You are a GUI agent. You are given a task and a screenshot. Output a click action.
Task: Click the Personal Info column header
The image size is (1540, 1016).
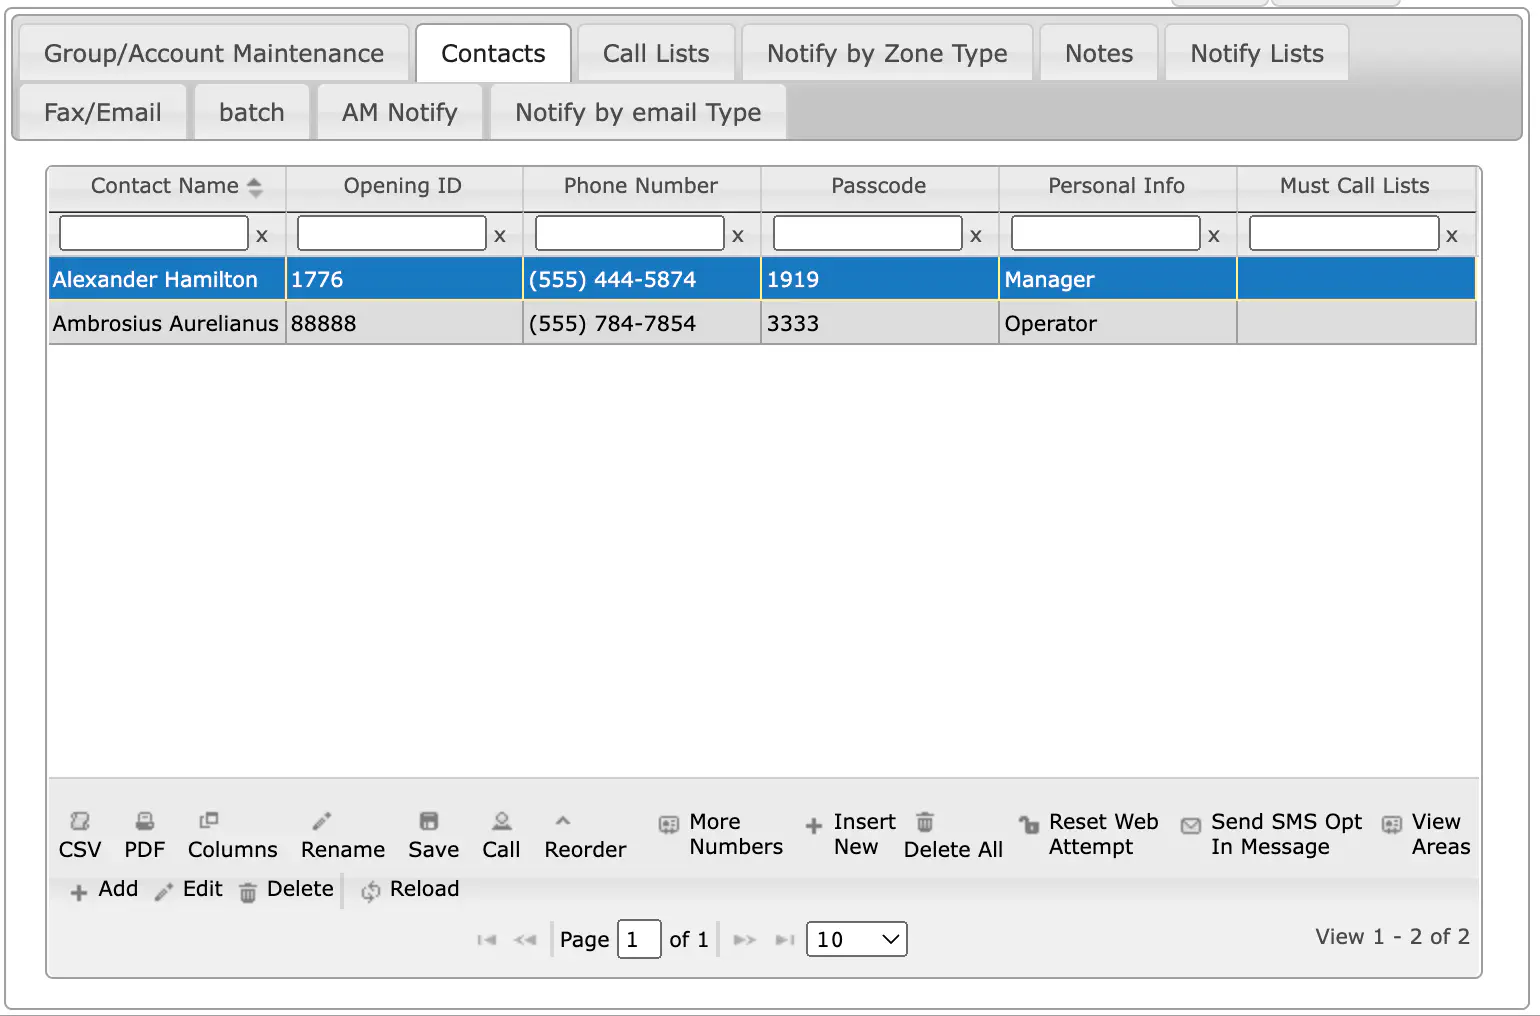(1117, 186)
